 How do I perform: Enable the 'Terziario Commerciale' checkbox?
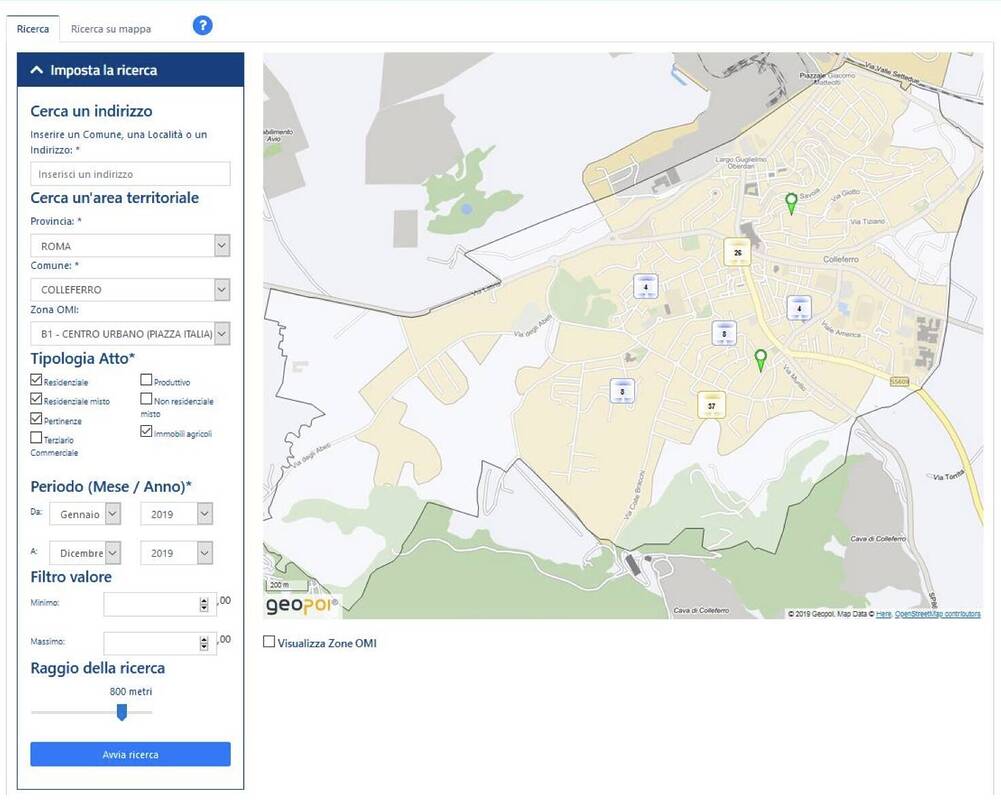36,438
